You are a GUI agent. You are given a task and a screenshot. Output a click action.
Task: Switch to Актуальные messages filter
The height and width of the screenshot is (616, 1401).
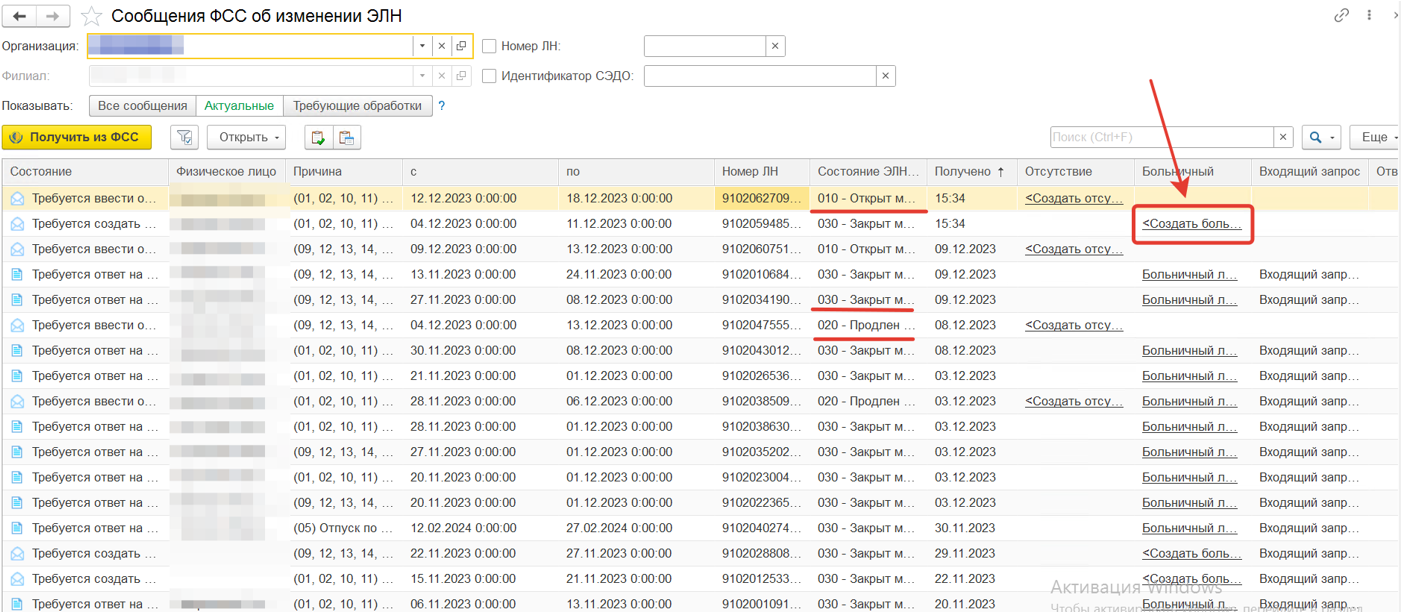point(239,106)
